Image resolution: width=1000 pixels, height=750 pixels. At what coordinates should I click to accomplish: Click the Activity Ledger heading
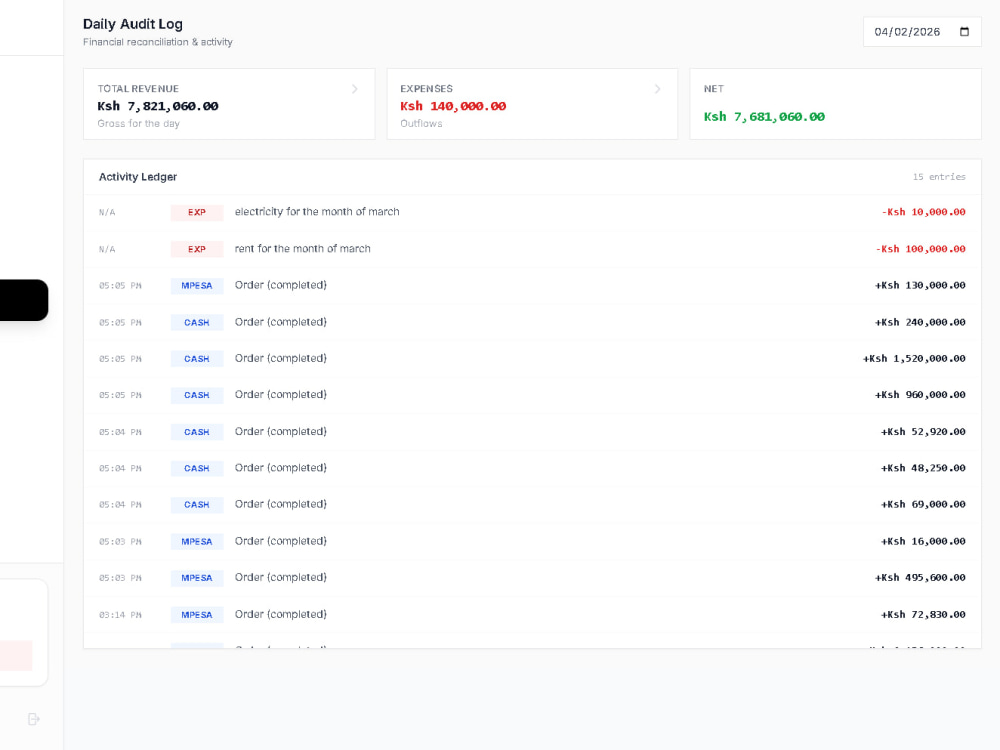pyautogui.click(x=138, y=177)
